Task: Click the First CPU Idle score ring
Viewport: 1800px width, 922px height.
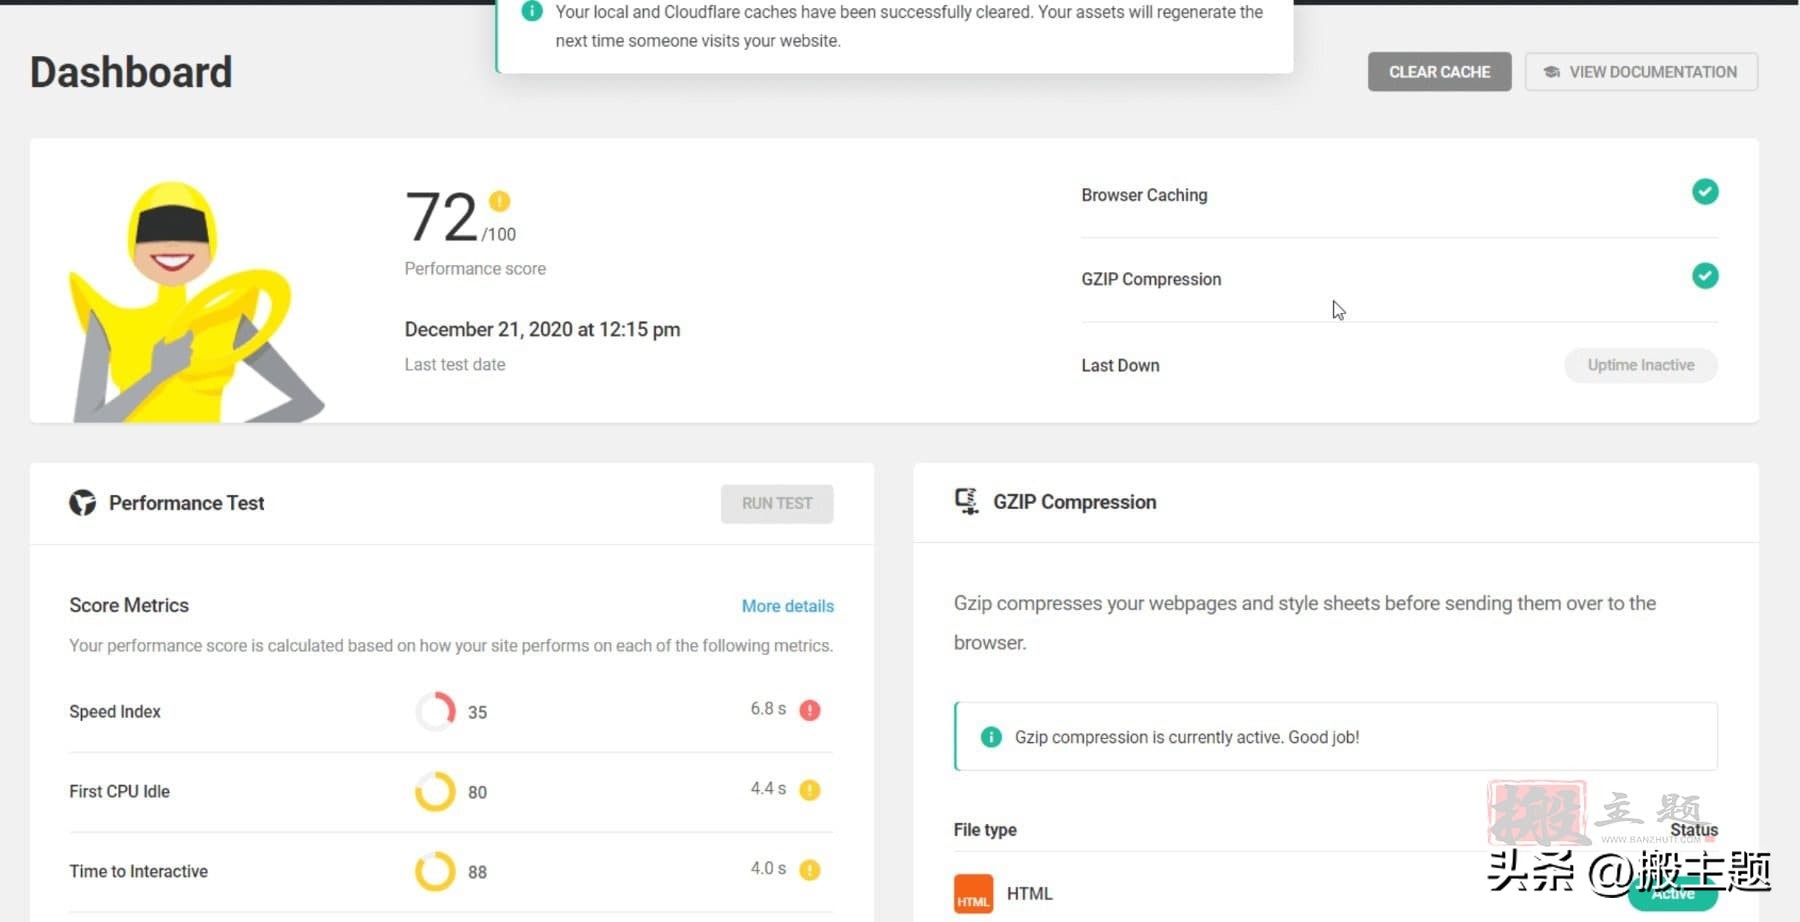Action: (435, 791)
